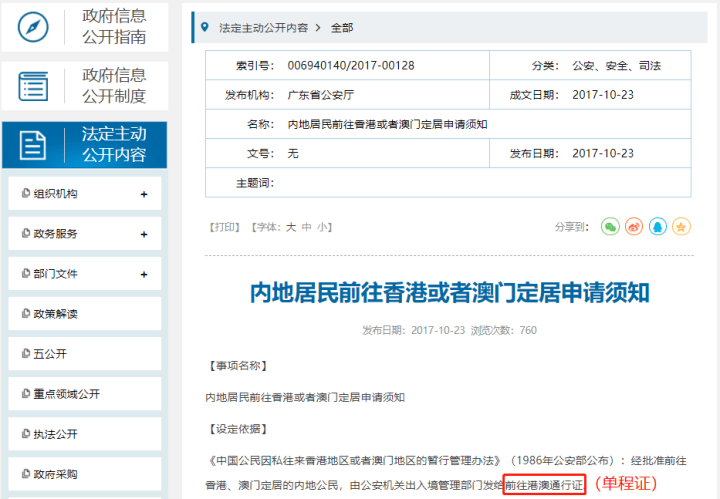Viewport: 720px width, 499px height.
Task: Select the 重点领域公开 menu entry
Action: (84, 393)
